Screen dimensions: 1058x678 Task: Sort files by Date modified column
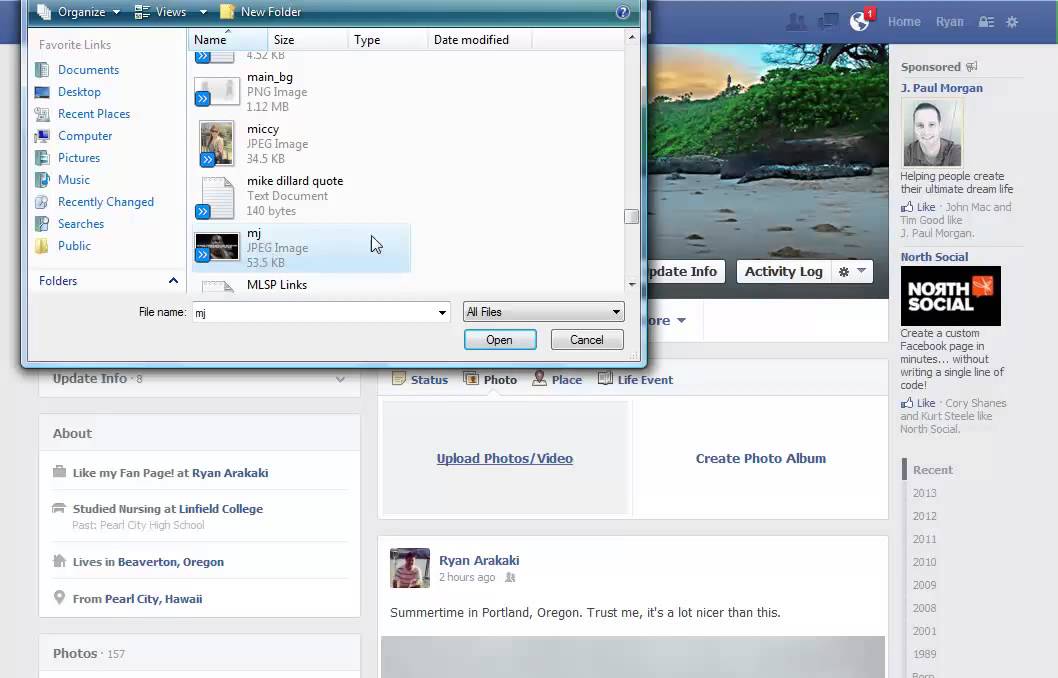480,40
